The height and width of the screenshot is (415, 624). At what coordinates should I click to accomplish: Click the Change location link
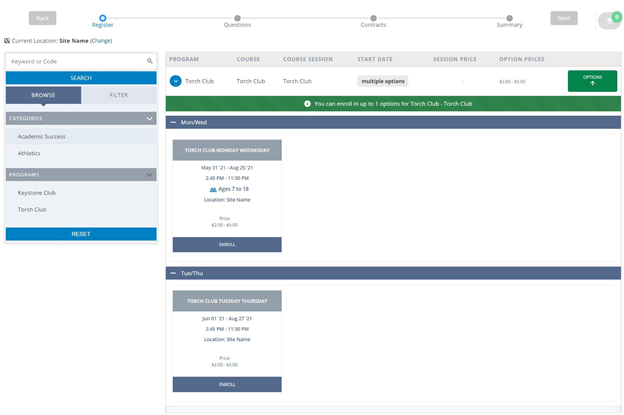101,41
